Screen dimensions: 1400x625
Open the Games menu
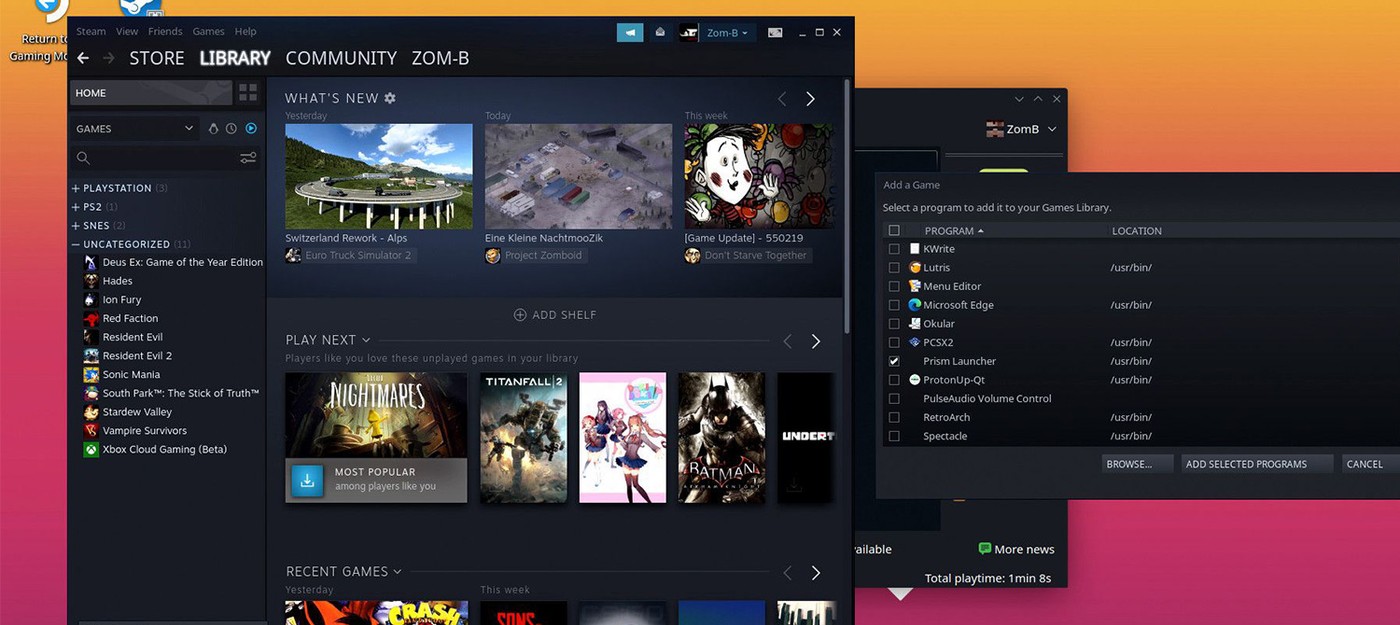point(208,32)
